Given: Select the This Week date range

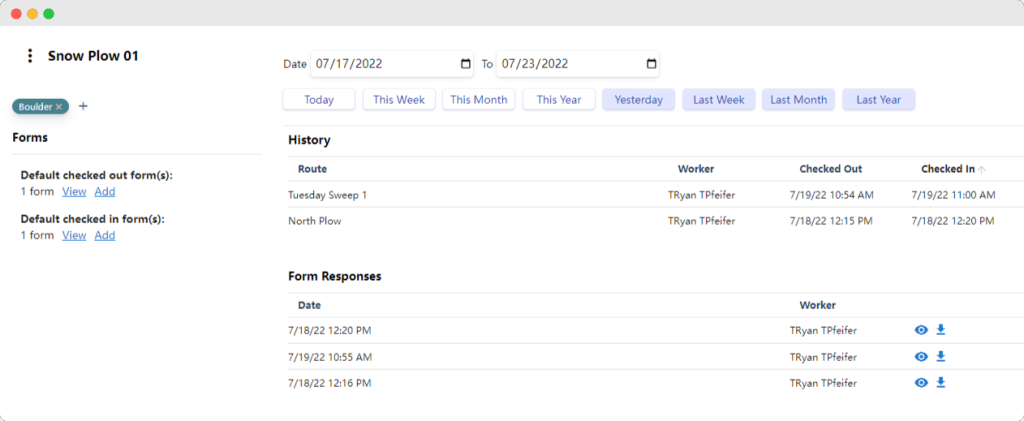Looking at the screenshot, I should point(399,100).
